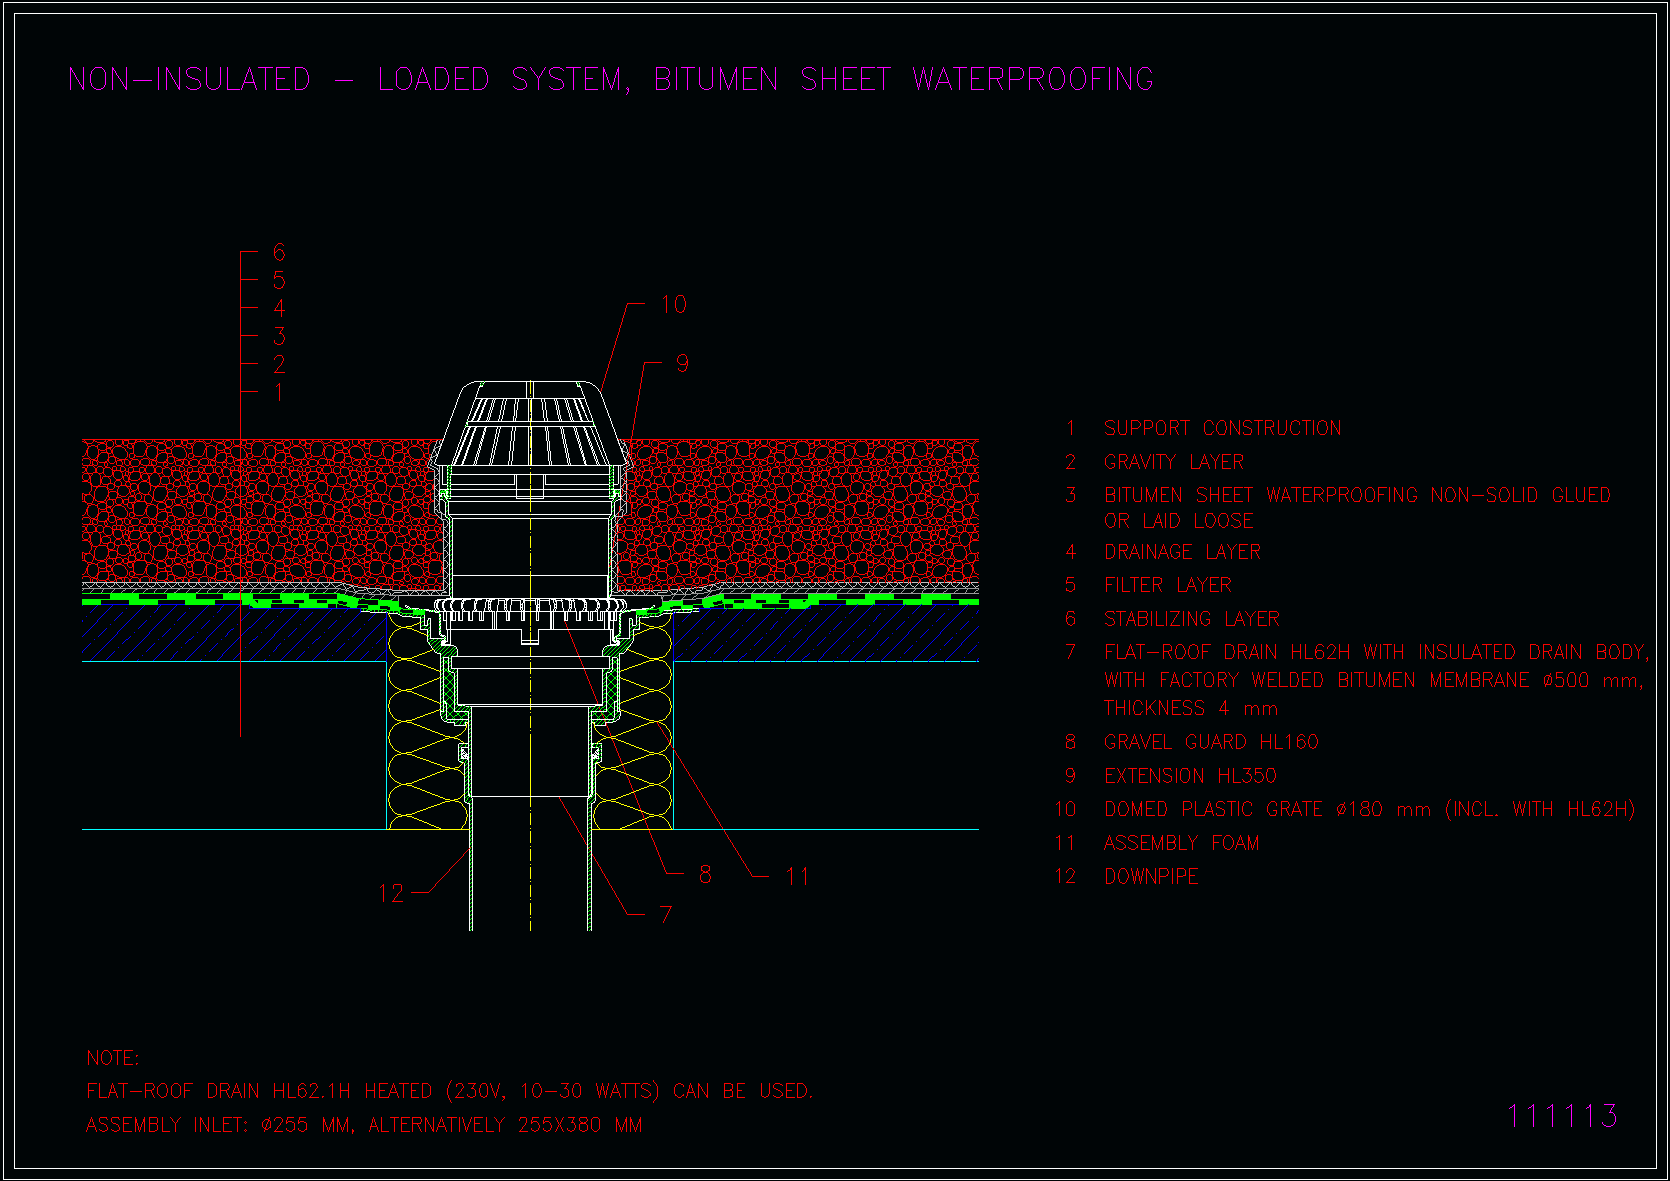Select the 'NOTE:' heading text
Viewport: 1670px width, 1181px height.
[113, 1058]
